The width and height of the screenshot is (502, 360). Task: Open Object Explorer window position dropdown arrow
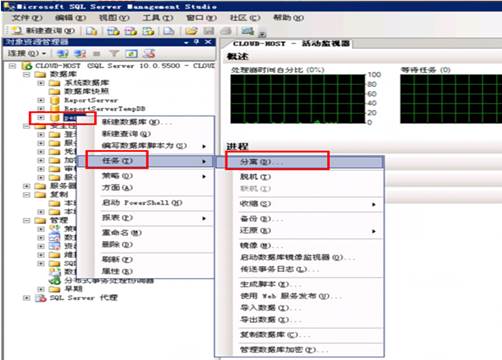pyautogui.click(x=186, y=42)
